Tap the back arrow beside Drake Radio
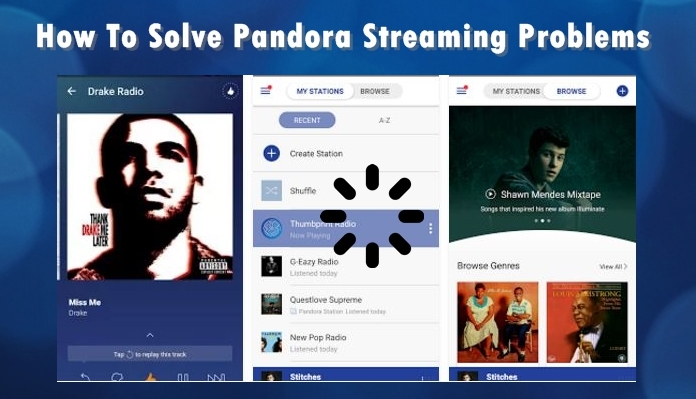The width and height of the screenshot is (696, 399). 71,91
